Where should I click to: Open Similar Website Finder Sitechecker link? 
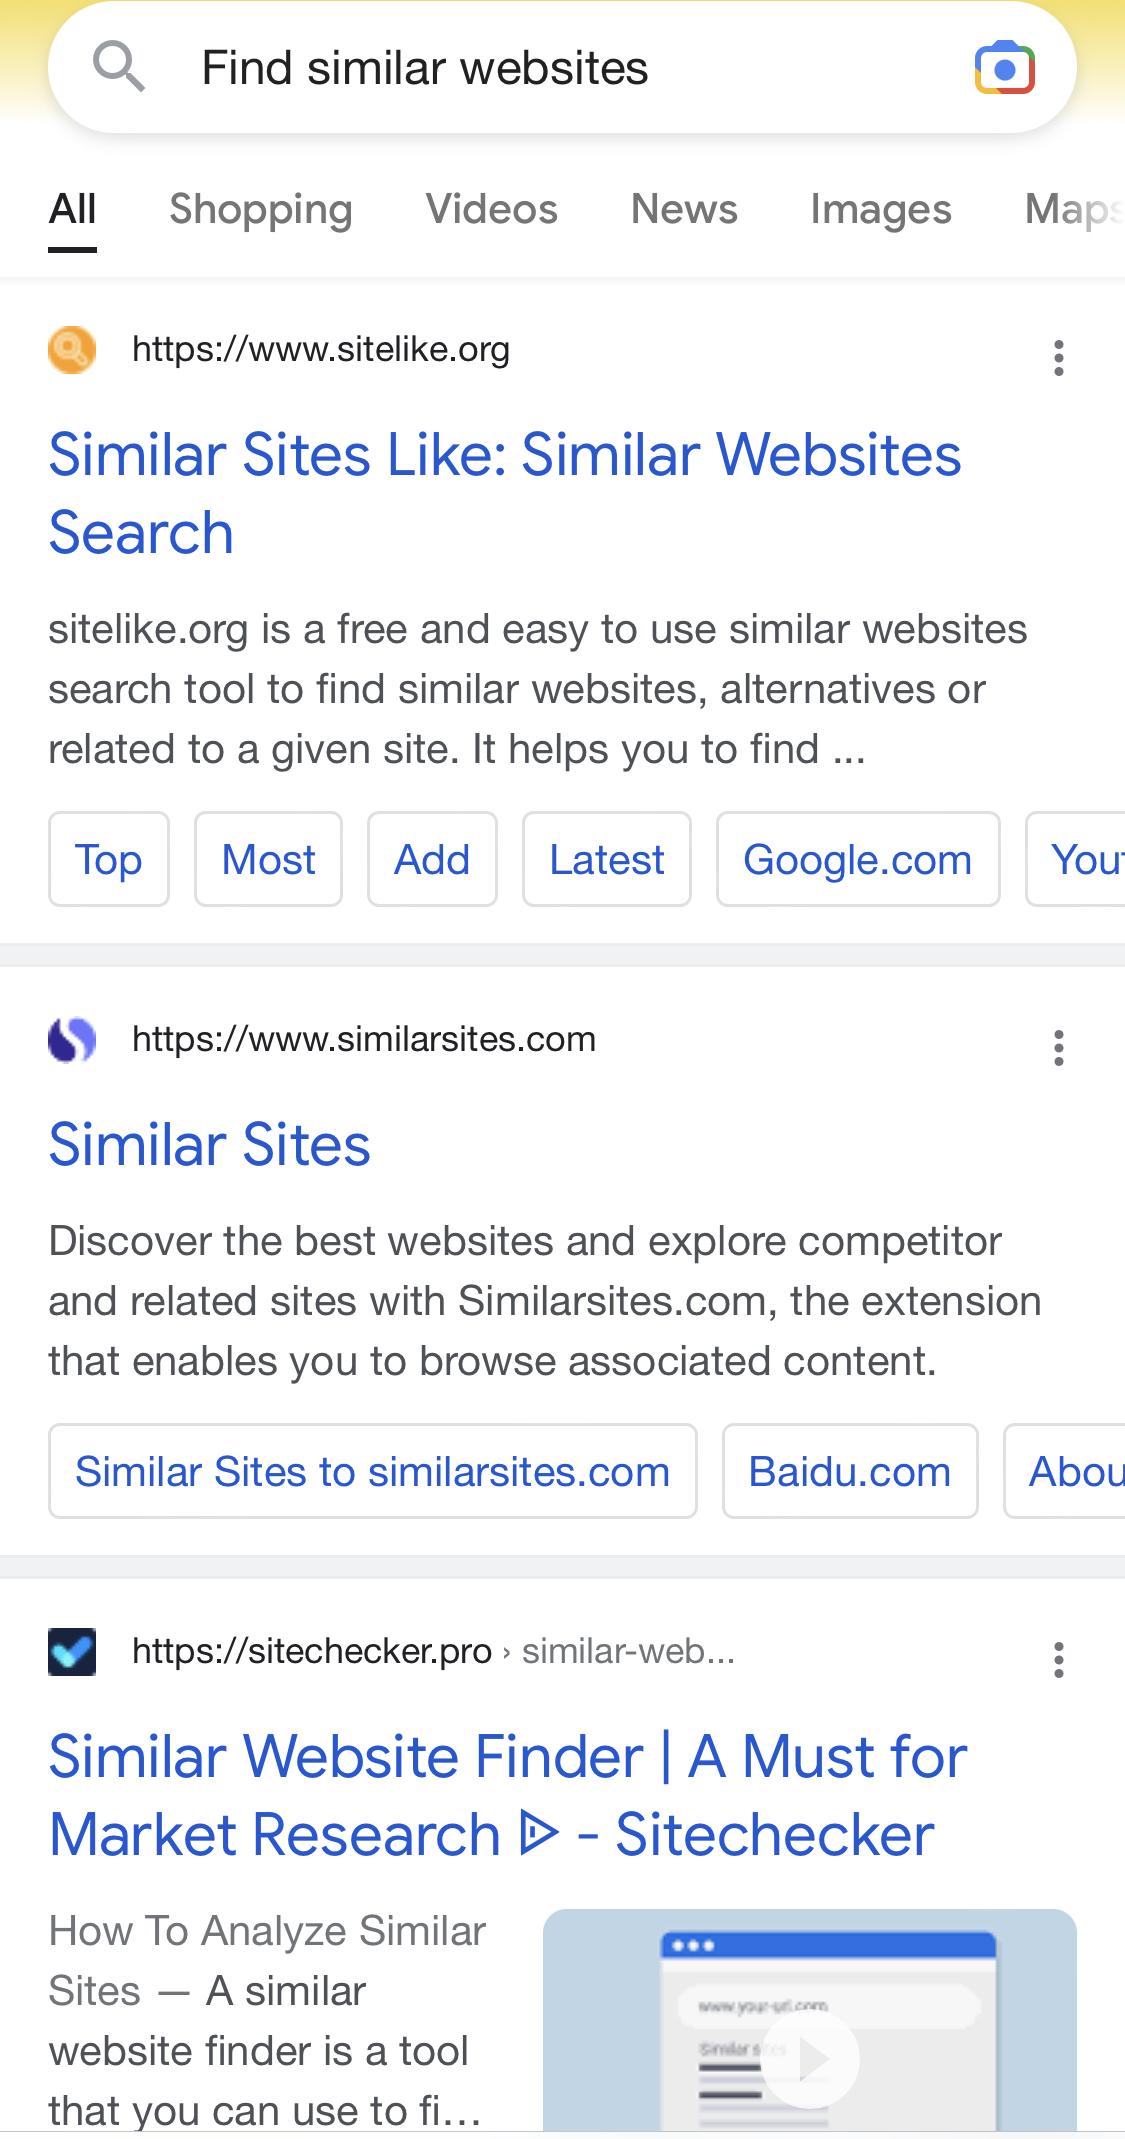click(507, 1795)
